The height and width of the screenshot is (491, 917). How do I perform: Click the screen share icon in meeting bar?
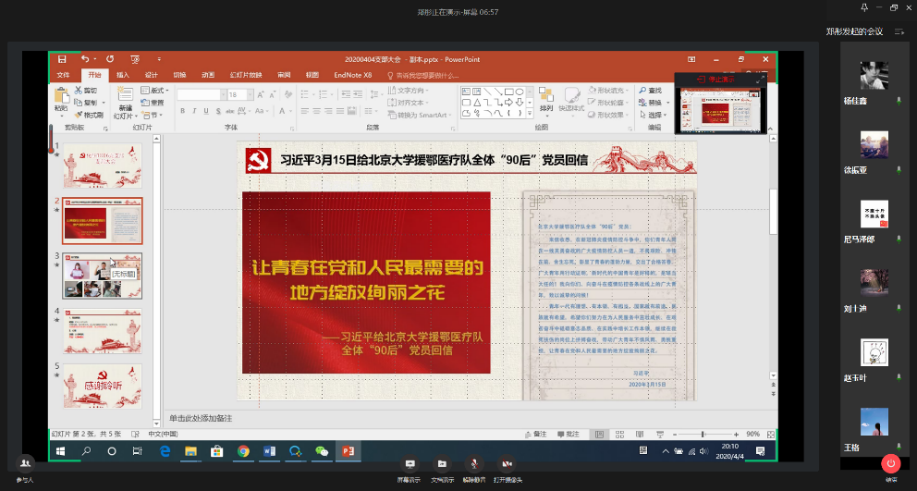pos(408,465)
